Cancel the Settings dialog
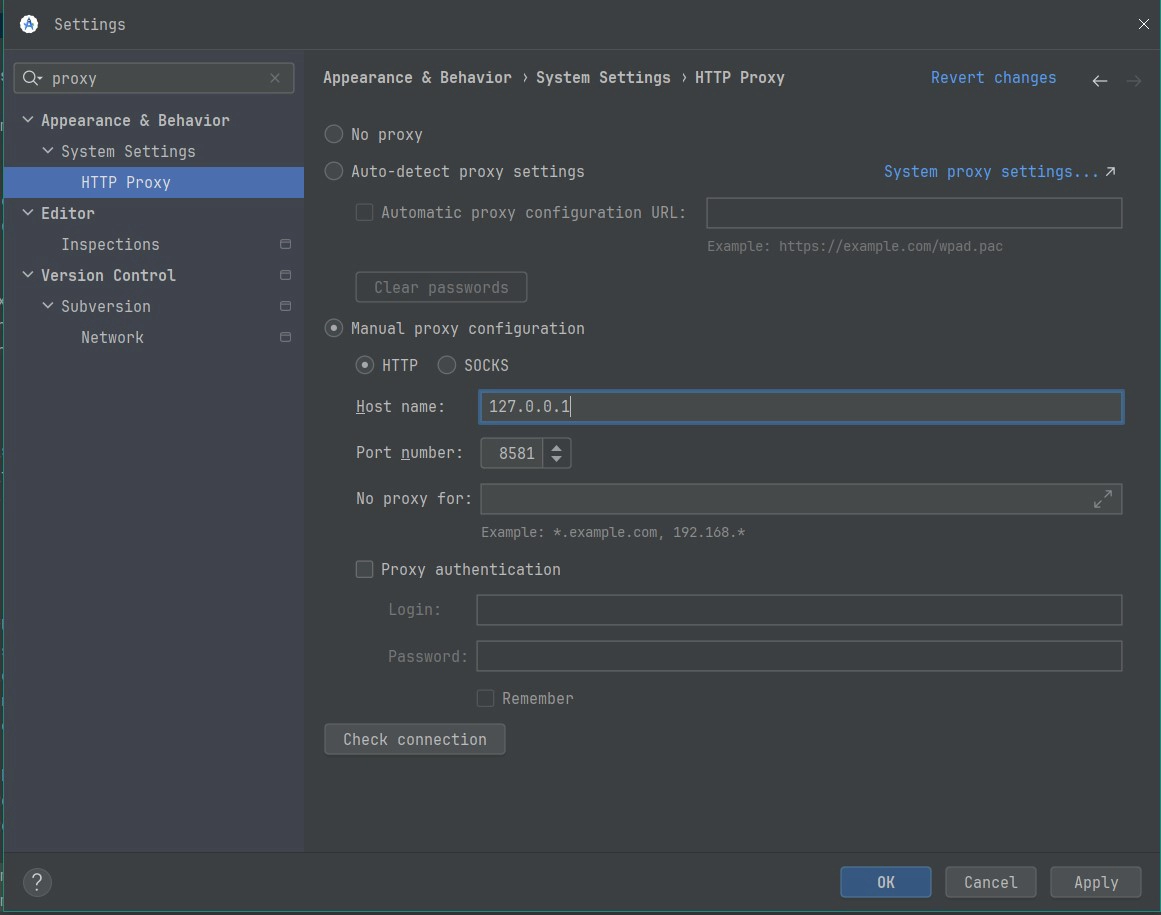The width and height of the screenshot is (1161, 915). (x=991, y=882)
